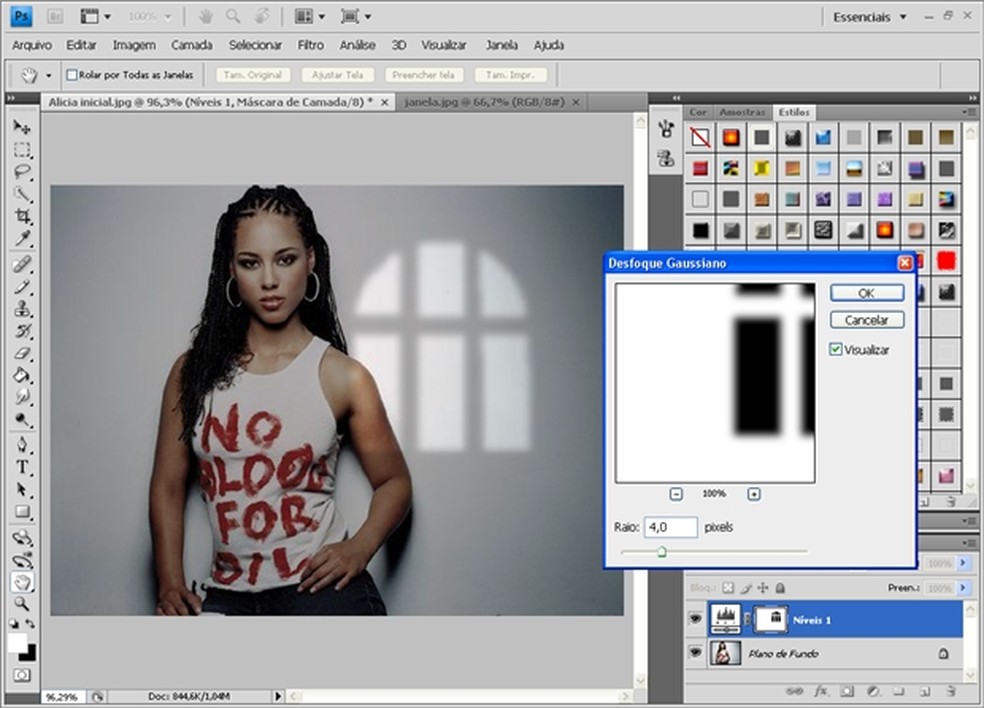Select the Path Selection arrow tool
The image size is (984, 708).
[22, 489]
